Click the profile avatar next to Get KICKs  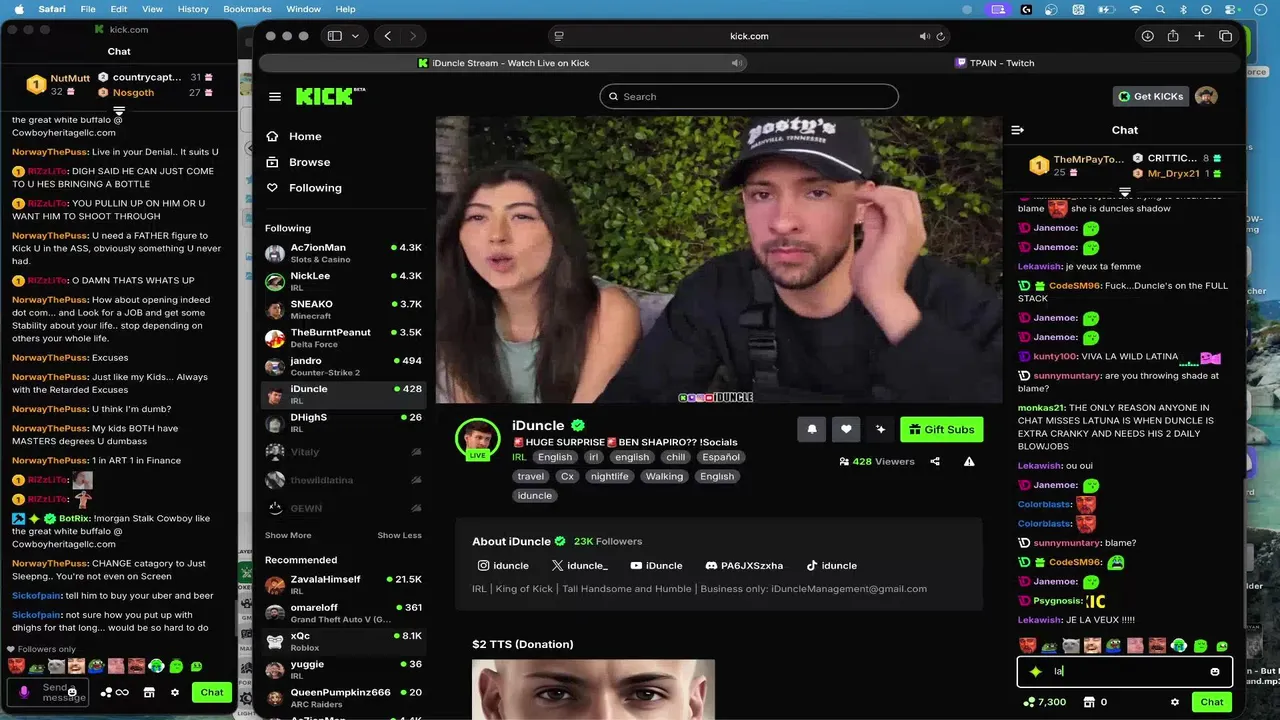click(x=1206, y=96)
